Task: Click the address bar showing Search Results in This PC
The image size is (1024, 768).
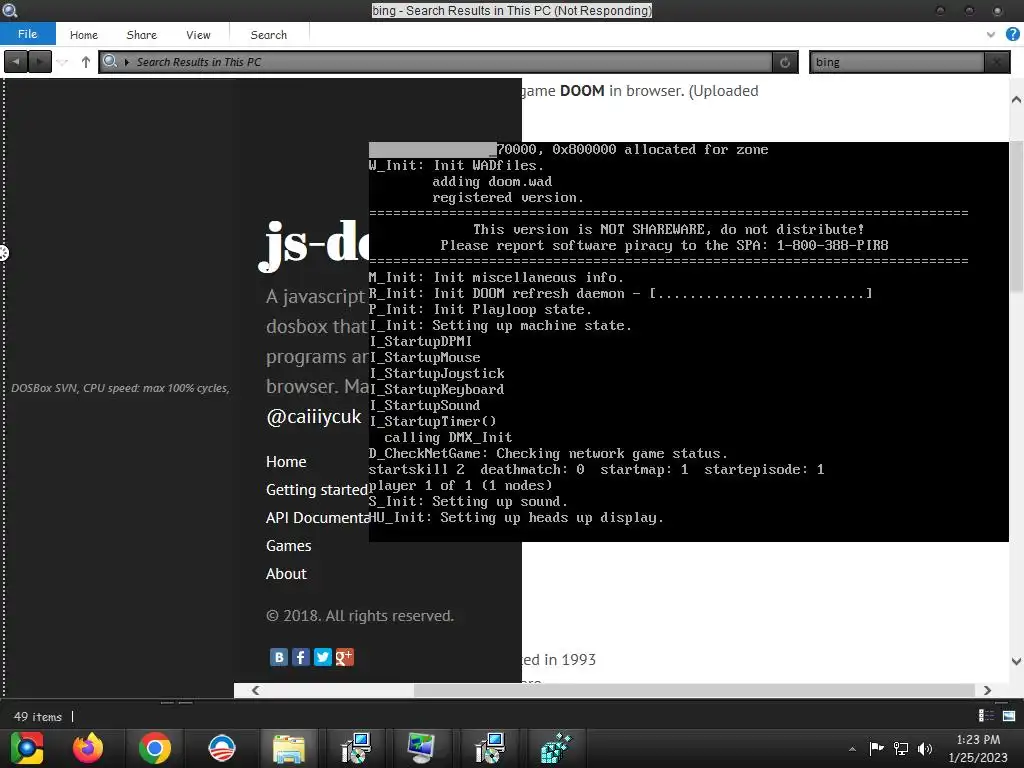Action: tap(435, 62)
